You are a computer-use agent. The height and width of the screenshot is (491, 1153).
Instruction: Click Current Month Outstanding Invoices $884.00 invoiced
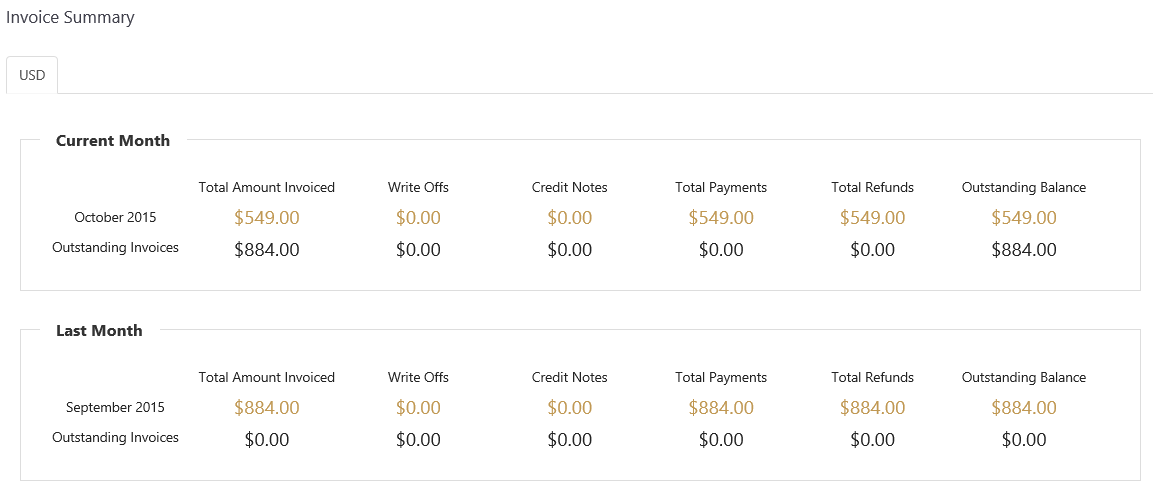(x=267, y=250)
